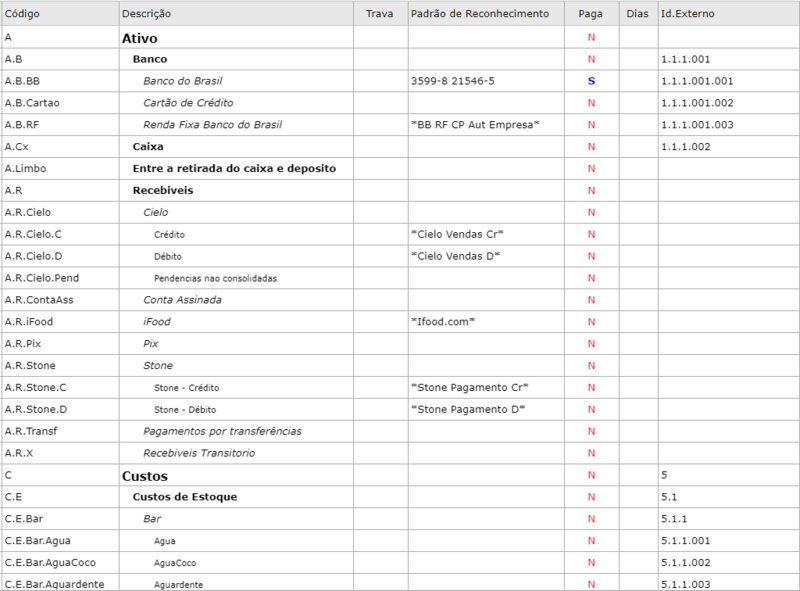Click the N Paga value for C.E

click(591, 497)
